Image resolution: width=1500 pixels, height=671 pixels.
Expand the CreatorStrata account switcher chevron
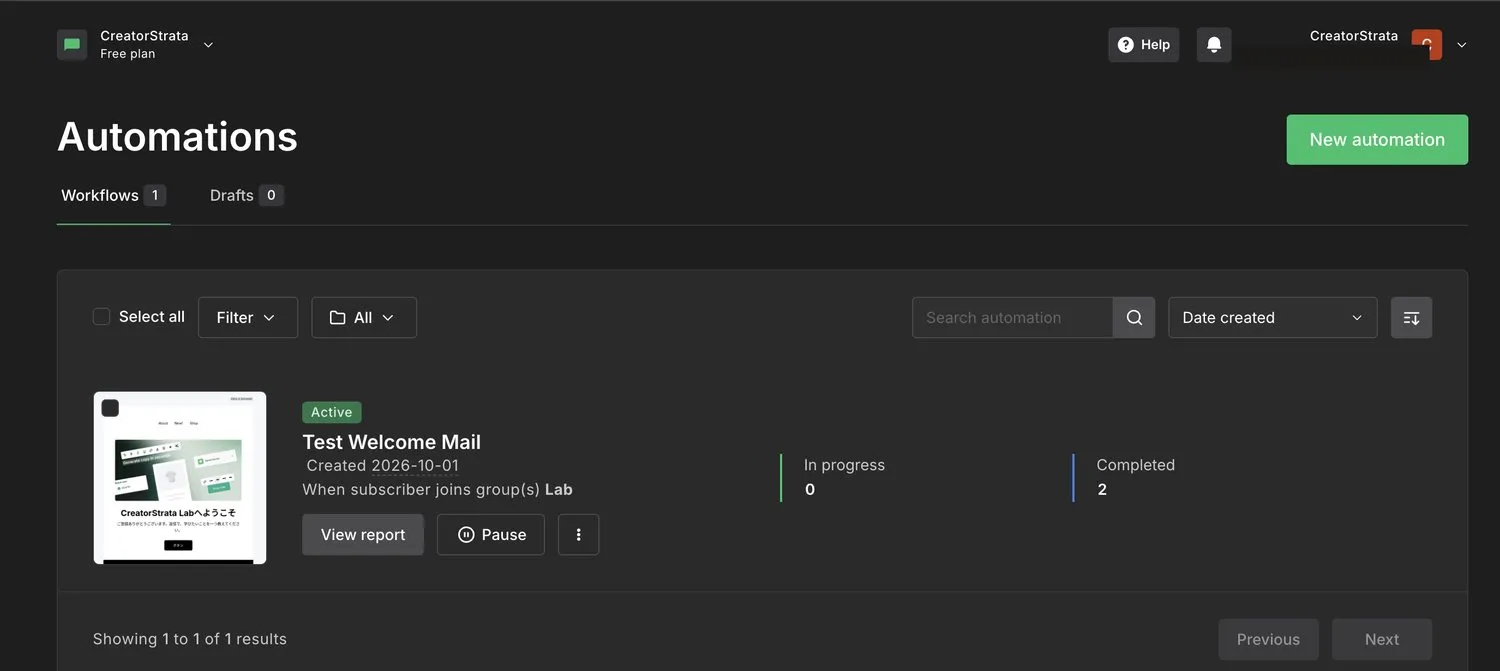coord(208,45)
